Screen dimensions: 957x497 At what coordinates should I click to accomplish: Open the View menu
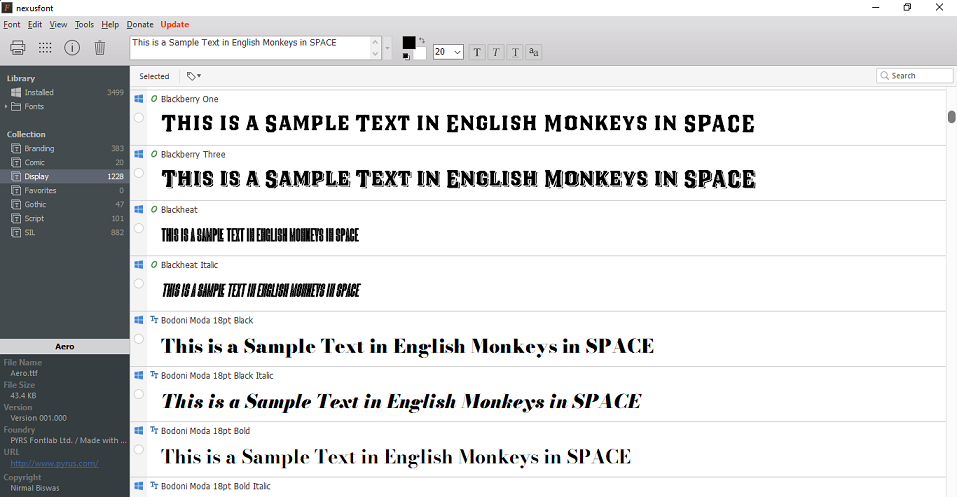58,24
